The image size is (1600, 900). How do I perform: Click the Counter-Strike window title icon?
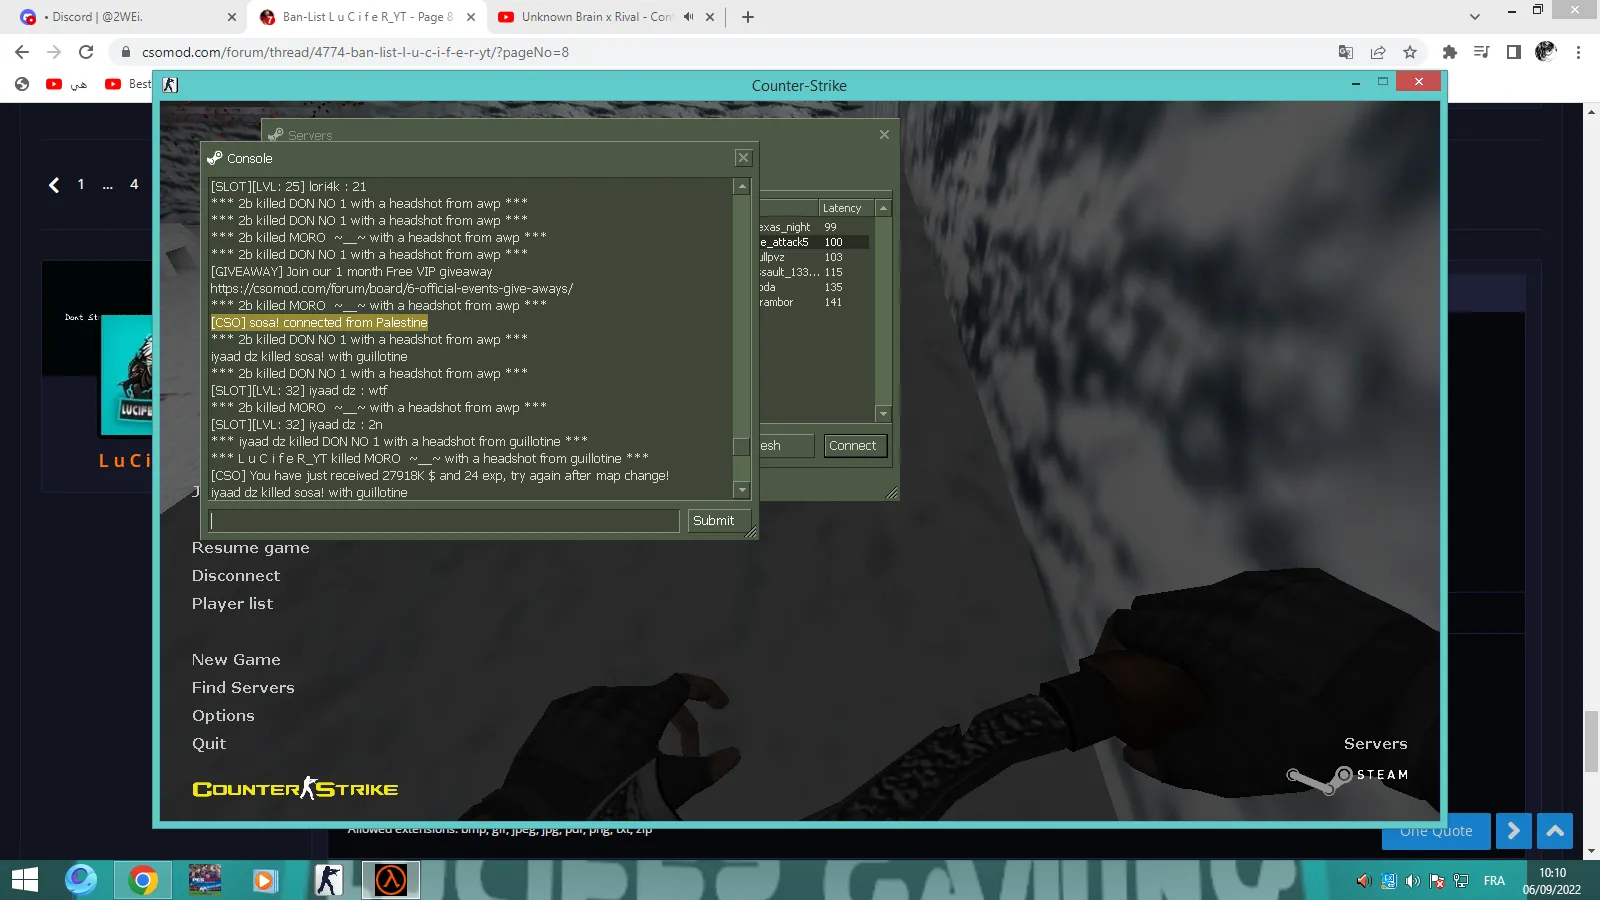point(170,85)
